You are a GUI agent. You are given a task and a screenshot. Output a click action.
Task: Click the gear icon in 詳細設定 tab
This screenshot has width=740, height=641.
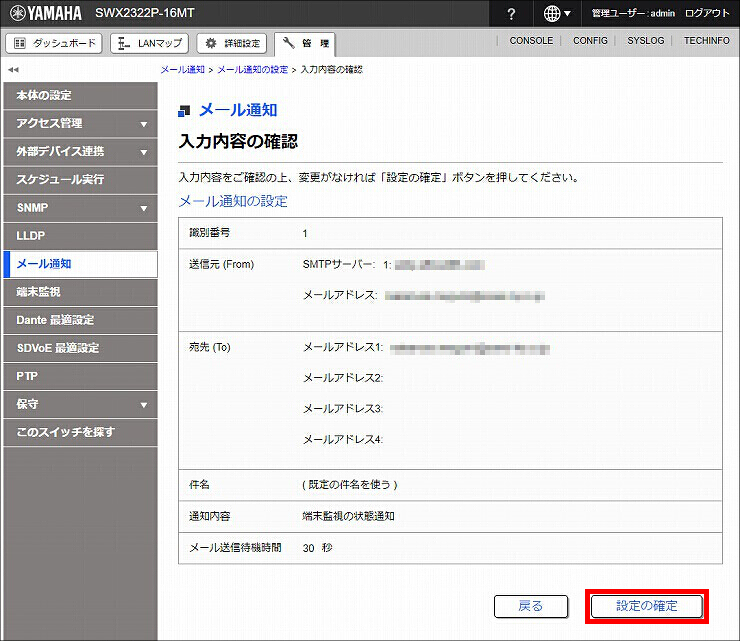(x=210, y=43)
